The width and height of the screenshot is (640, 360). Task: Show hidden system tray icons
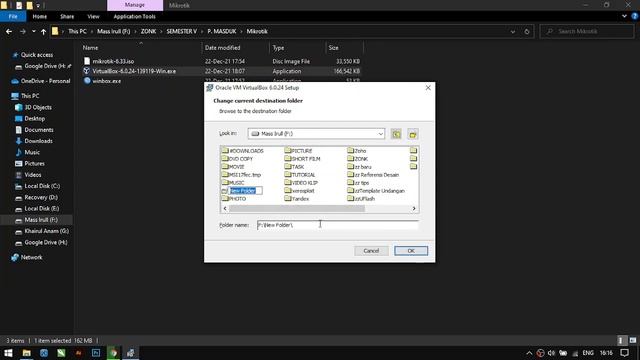[529, 353]
